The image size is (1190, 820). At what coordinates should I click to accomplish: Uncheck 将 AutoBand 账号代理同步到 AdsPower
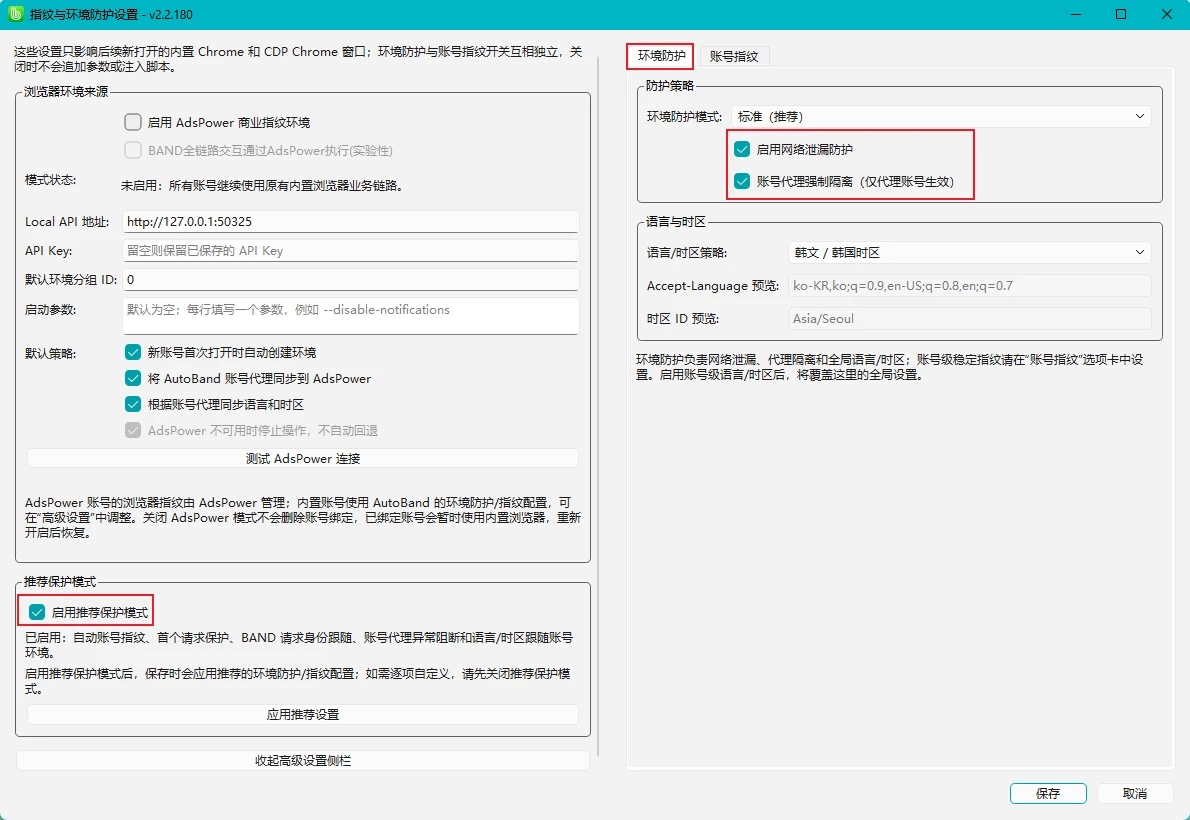133,378
